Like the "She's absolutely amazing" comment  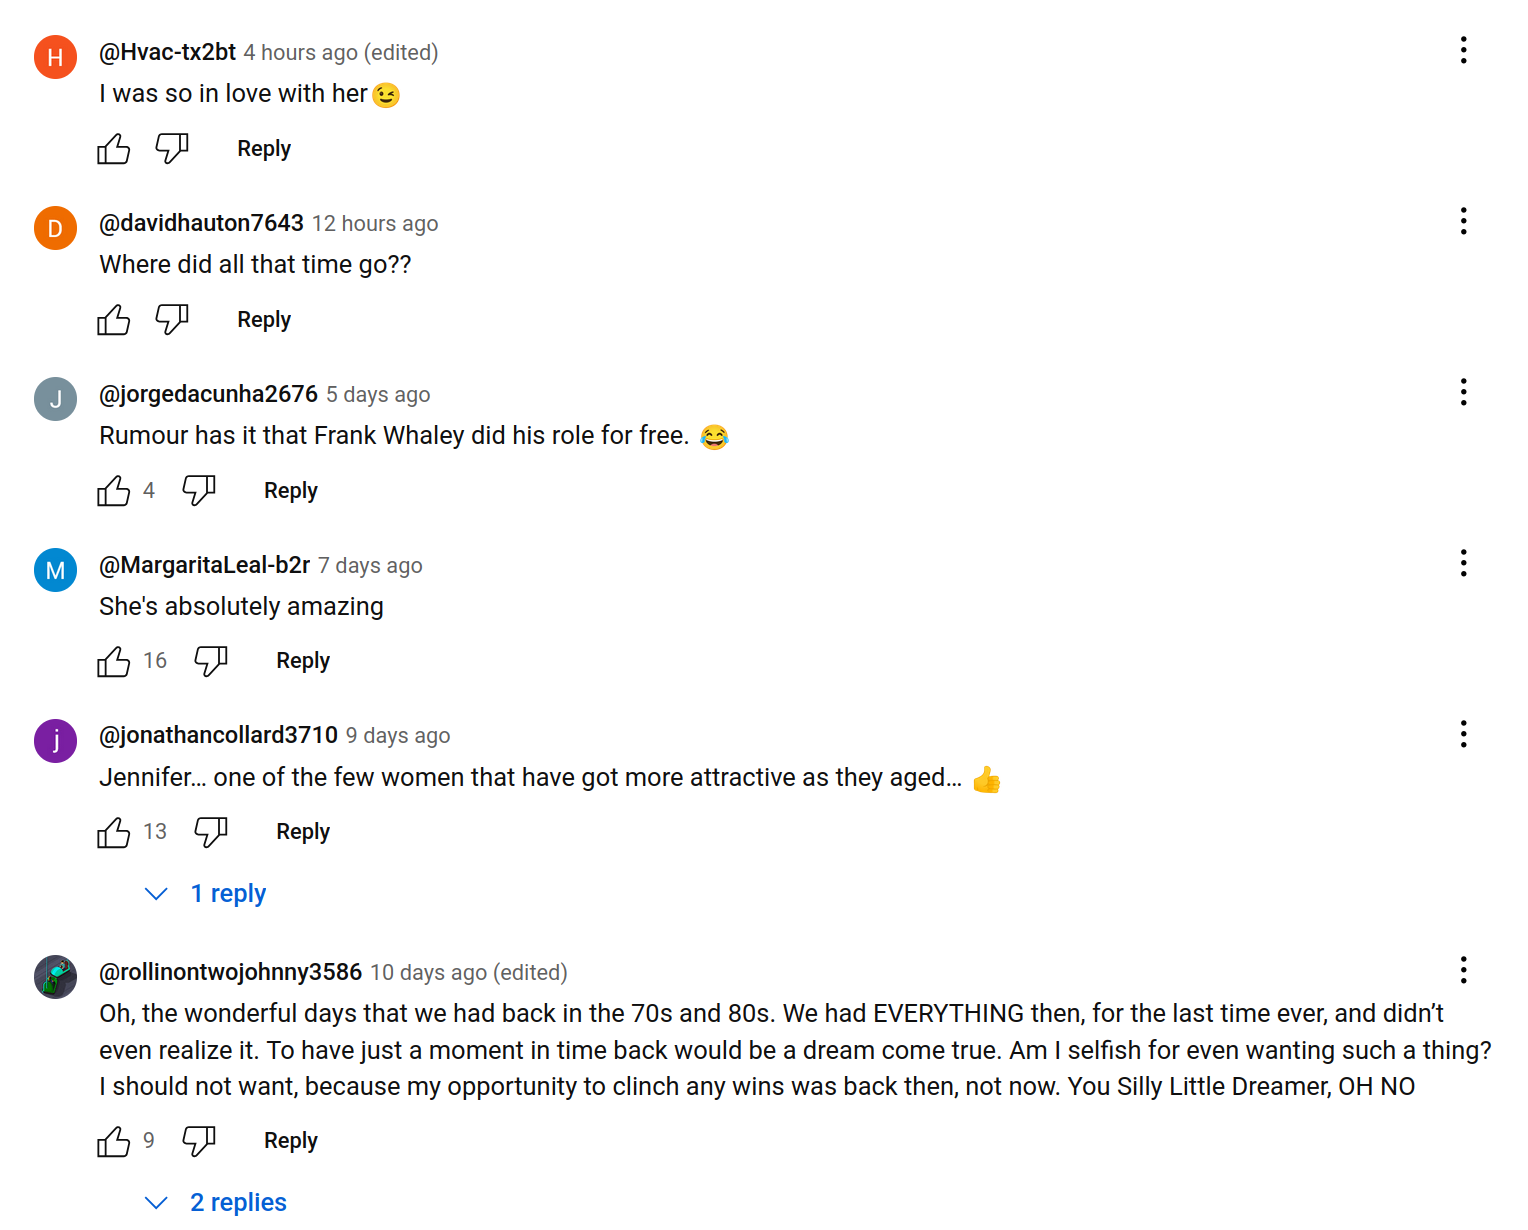114,661
